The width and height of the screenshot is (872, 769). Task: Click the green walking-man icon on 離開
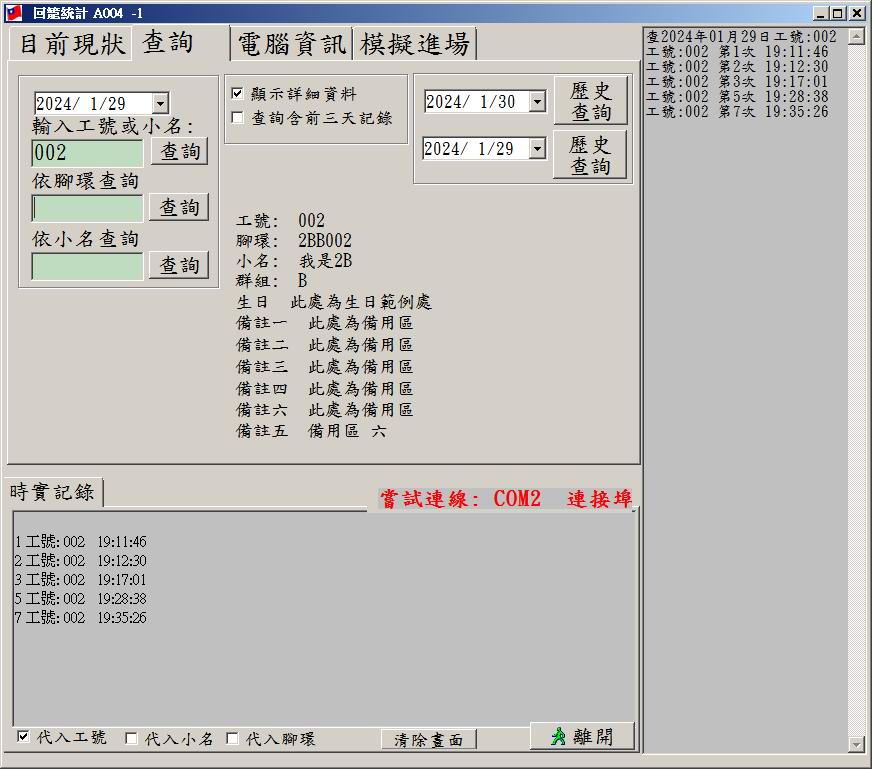(x=558, y=736)
